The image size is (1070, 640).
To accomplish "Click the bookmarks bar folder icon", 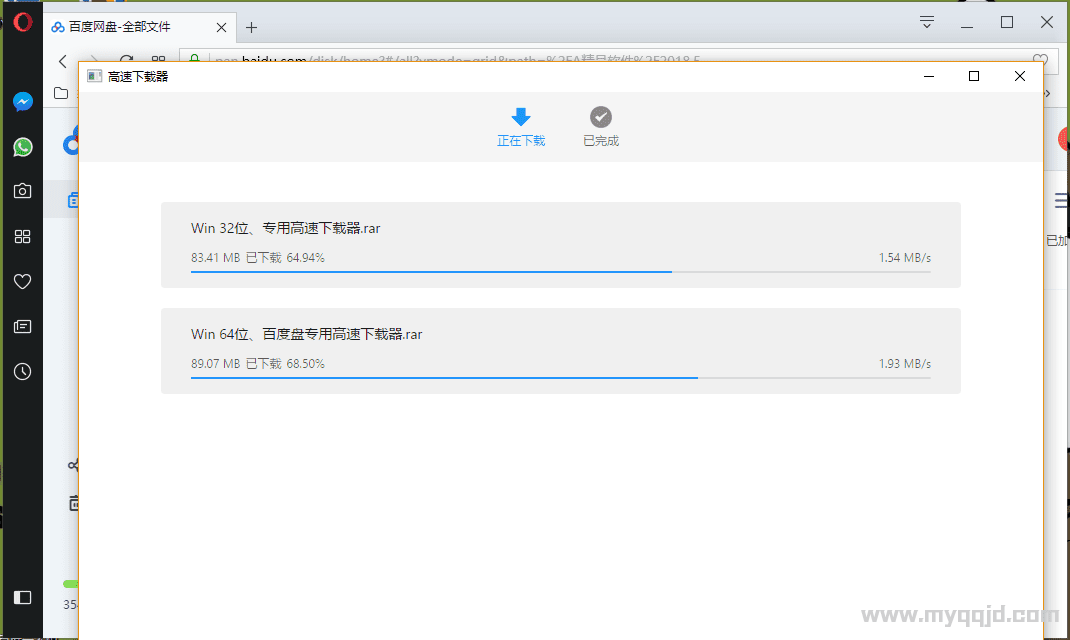I will (x=61, y=93).
